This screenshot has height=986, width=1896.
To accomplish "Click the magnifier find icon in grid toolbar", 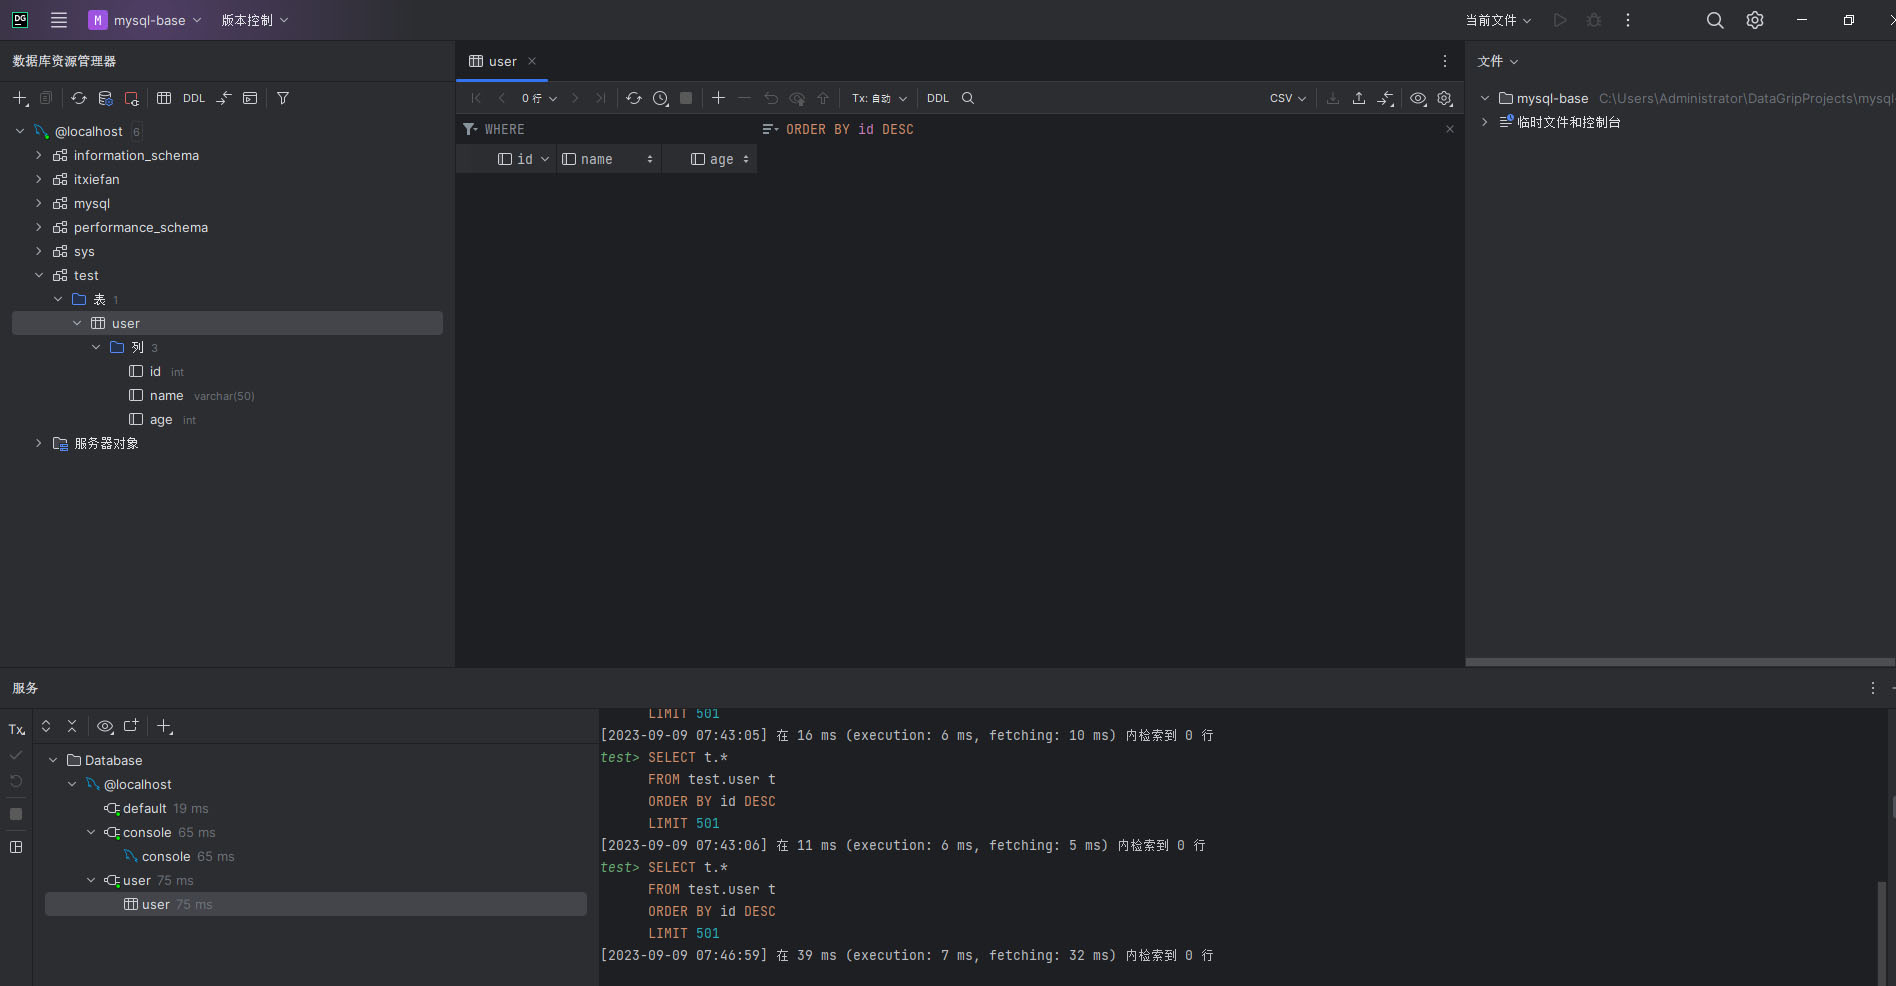I will (968, 98).
